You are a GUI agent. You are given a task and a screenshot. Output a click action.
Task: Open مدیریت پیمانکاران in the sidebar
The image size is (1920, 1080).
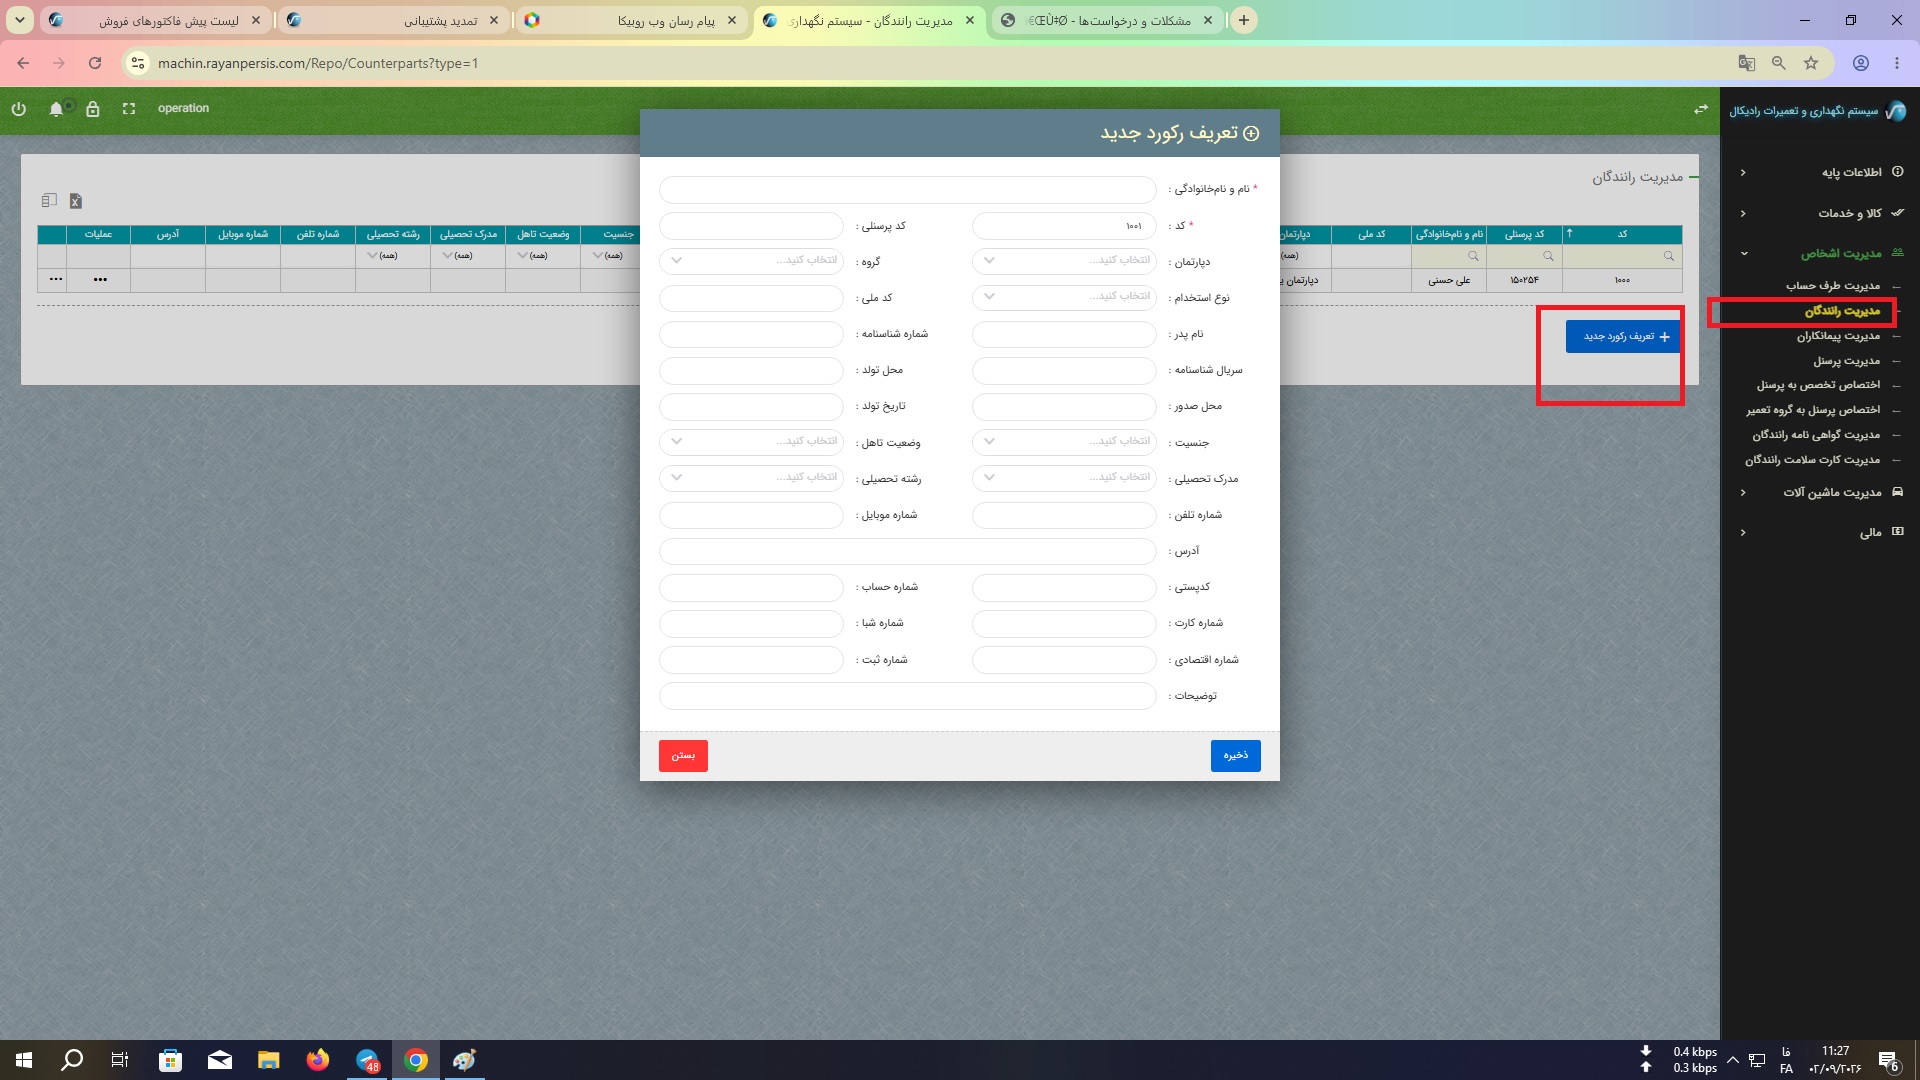click(x=1838, y=336)
